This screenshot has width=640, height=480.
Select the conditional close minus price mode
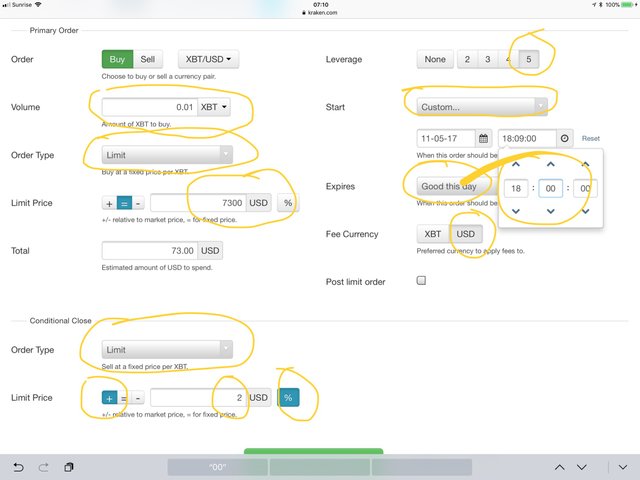(138, 398)
